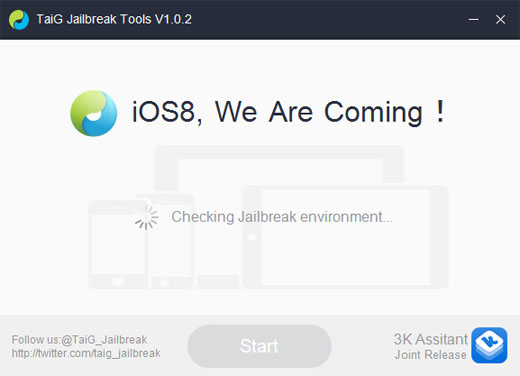
Task: Click the iOS8 word in the headline
Action: 164,112
